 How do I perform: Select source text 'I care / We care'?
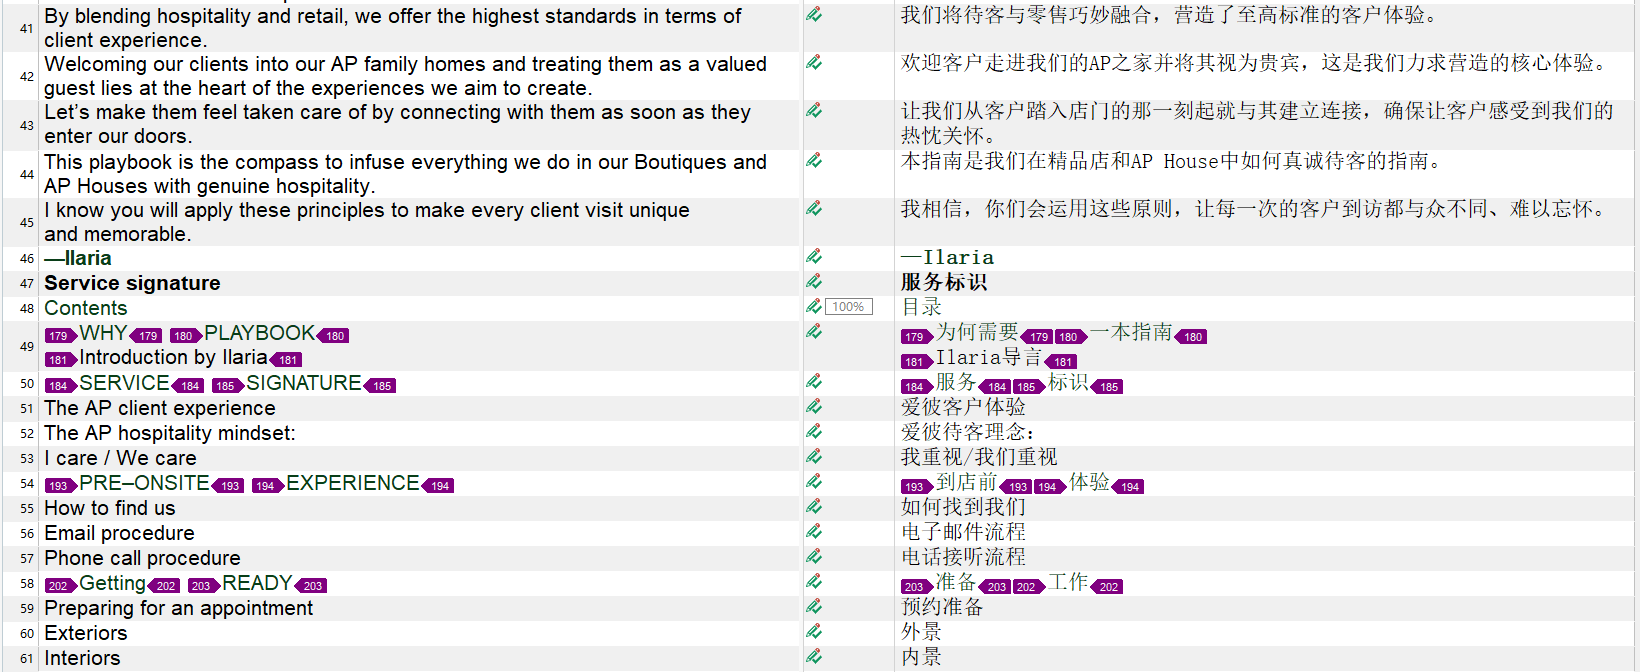tap(120, 458)
